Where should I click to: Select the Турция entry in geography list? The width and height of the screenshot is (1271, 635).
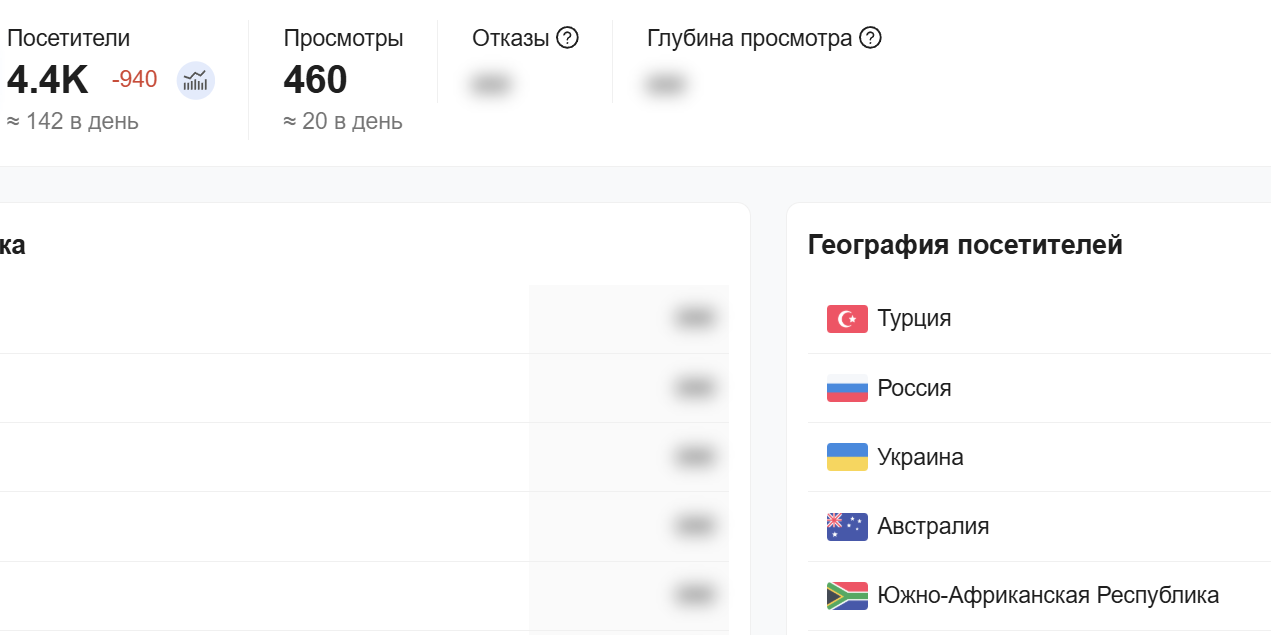click(915, 318)
